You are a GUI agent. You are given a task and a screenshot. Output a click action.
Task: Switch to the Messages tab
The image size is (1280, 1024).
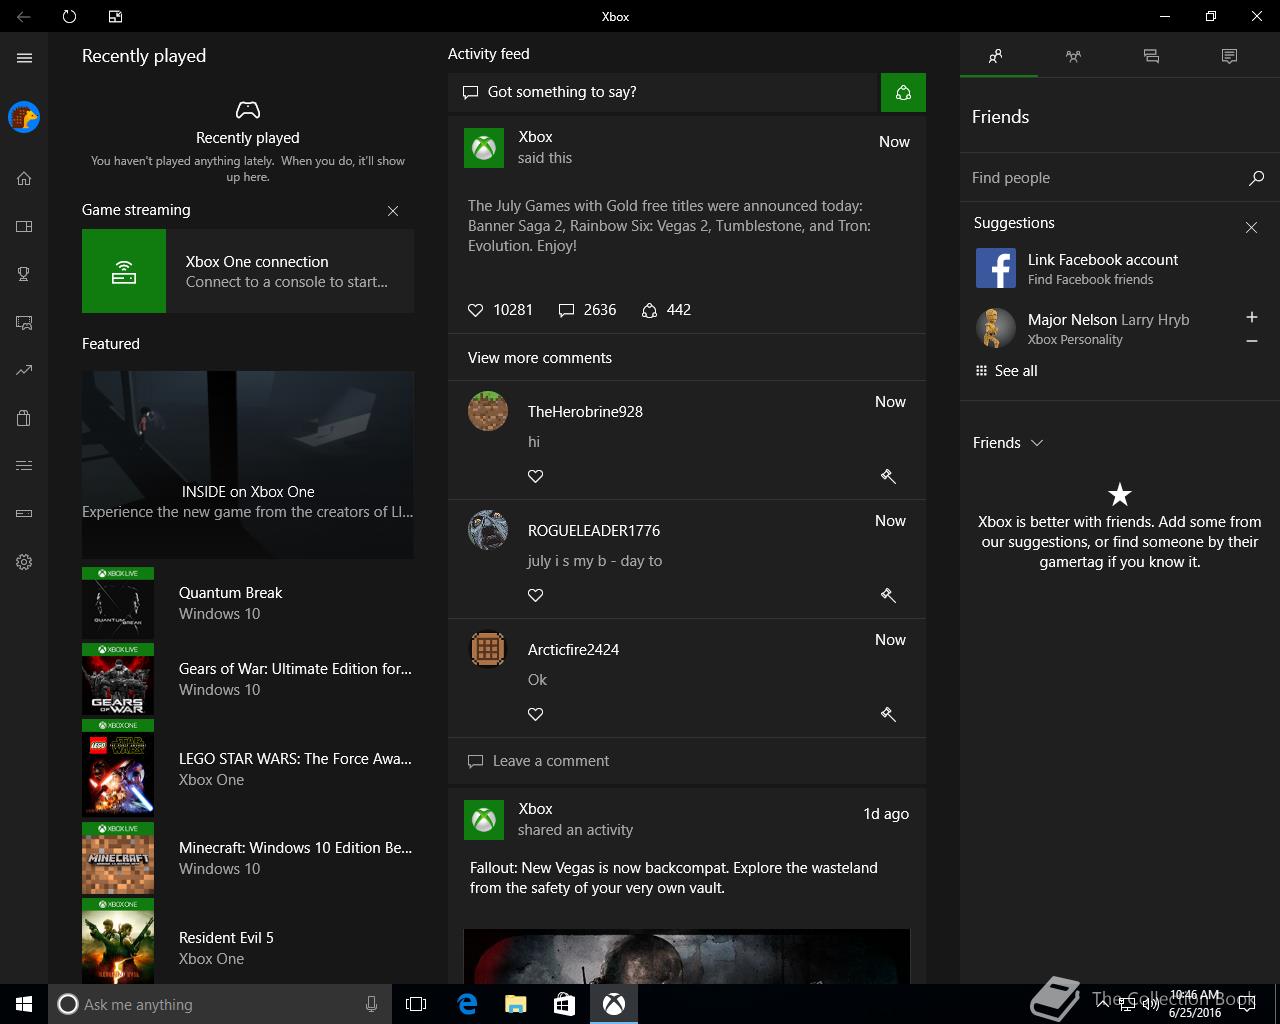(1151, 56)
